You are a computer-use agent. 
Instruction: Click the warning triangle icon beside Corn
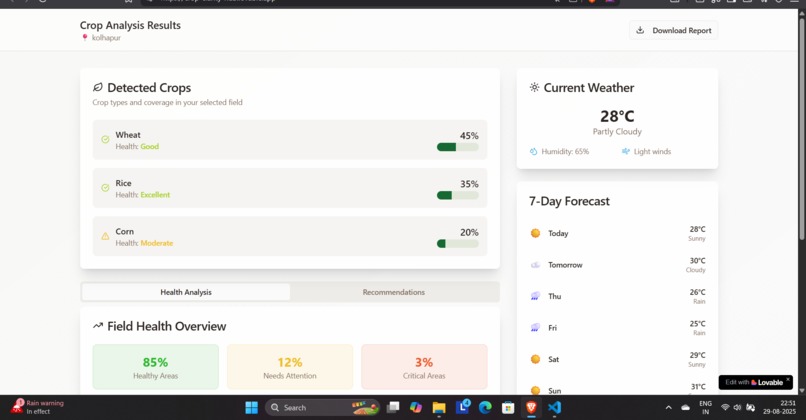pos(105,236)
